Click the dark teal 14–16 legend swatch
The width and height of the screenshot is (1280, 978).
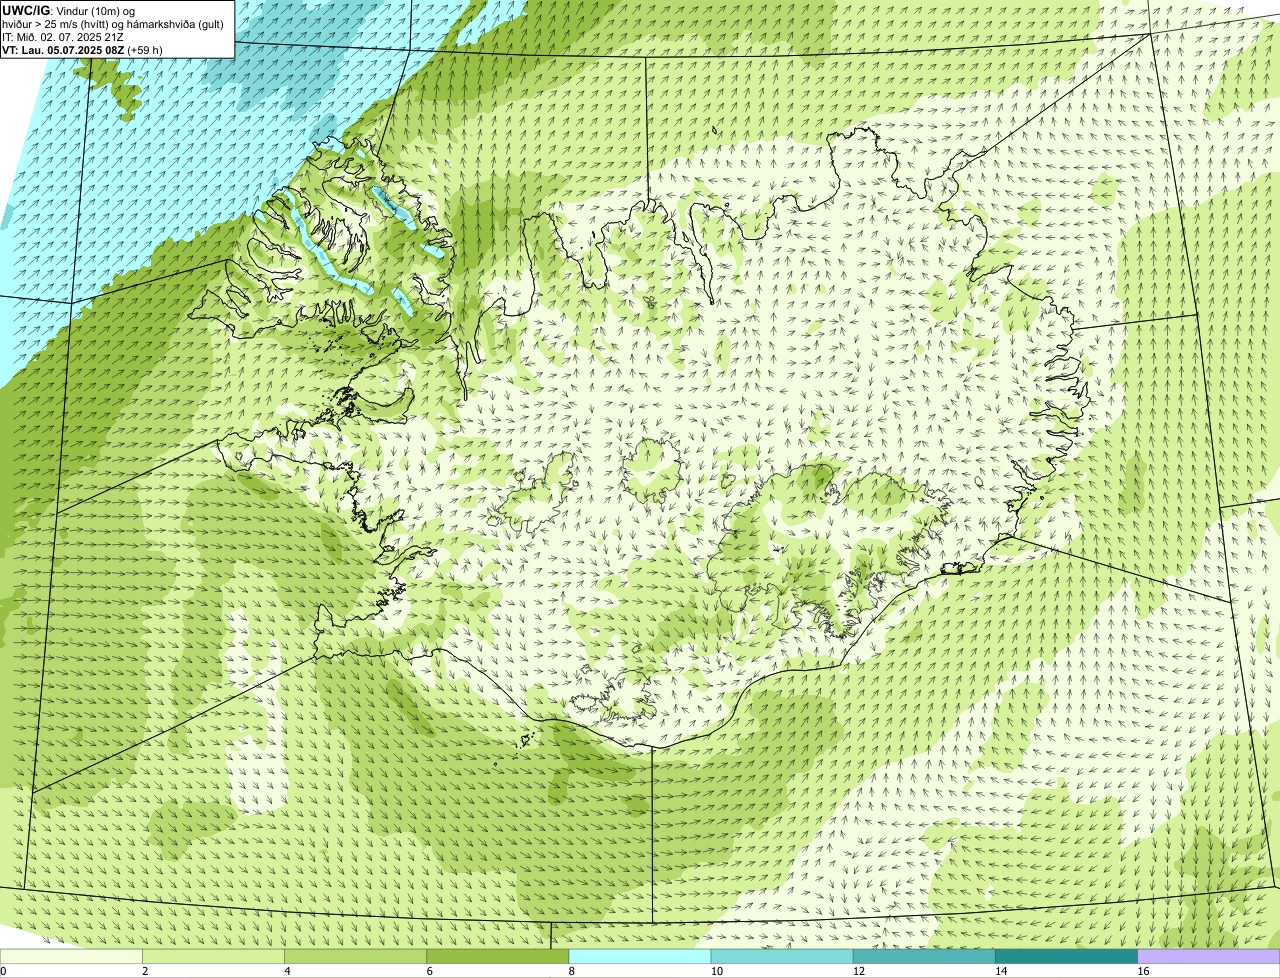click(x=1066, y=957)
